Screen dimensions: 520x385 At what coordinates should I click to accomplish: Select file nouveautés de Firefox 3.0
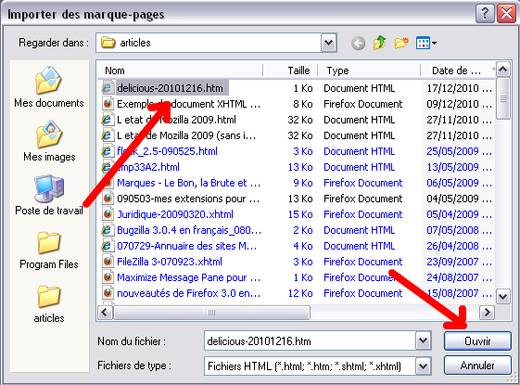coord(189,293)
